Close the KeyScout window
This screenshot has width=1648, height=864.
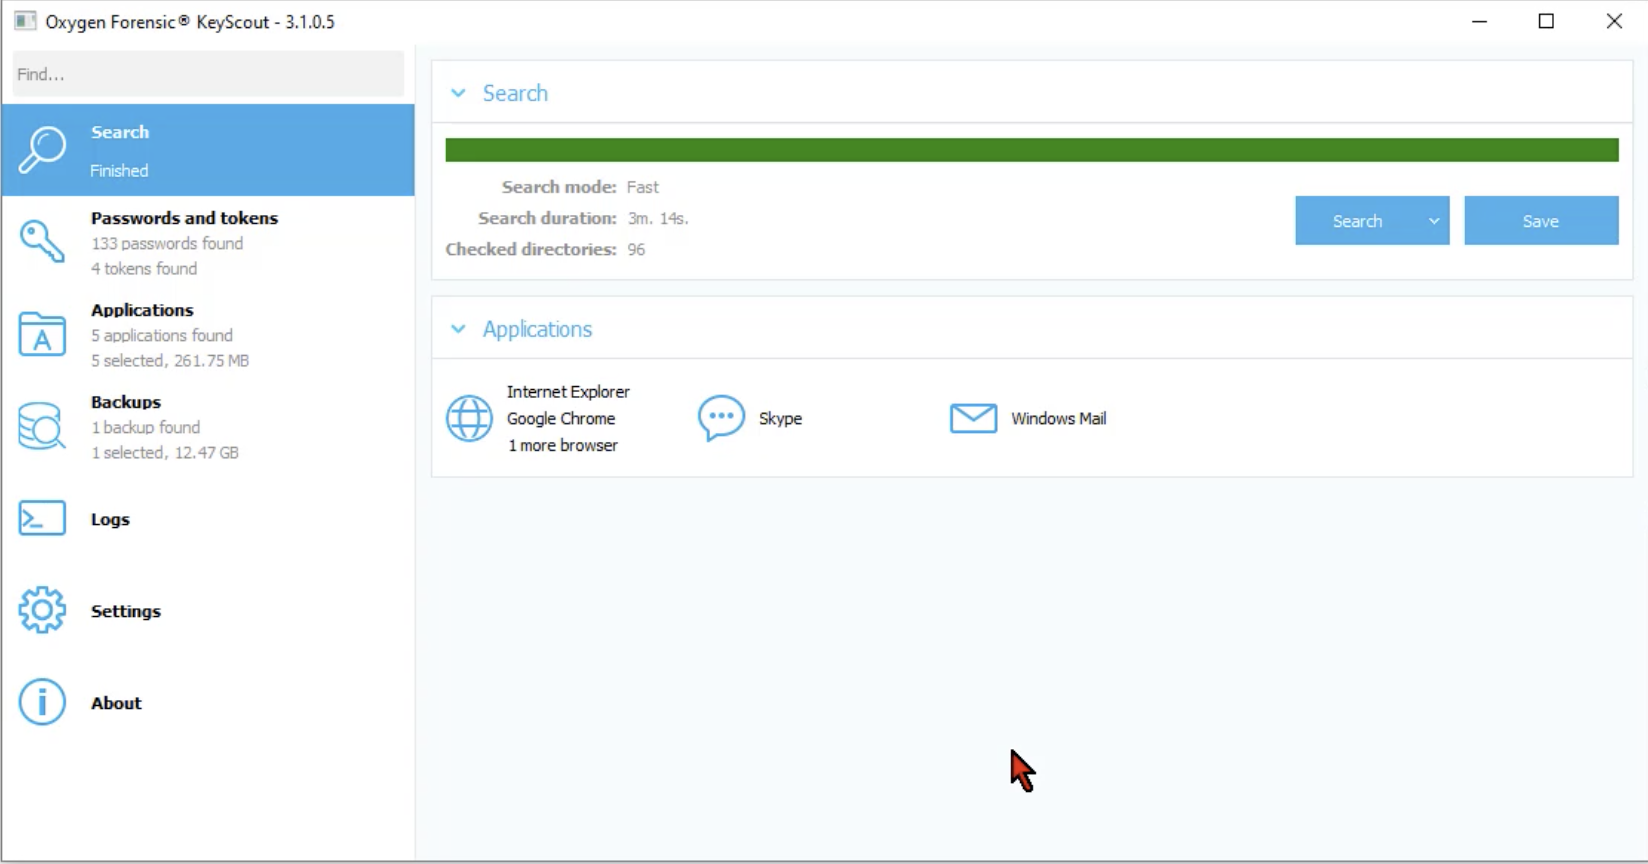tap(1614, 21)
